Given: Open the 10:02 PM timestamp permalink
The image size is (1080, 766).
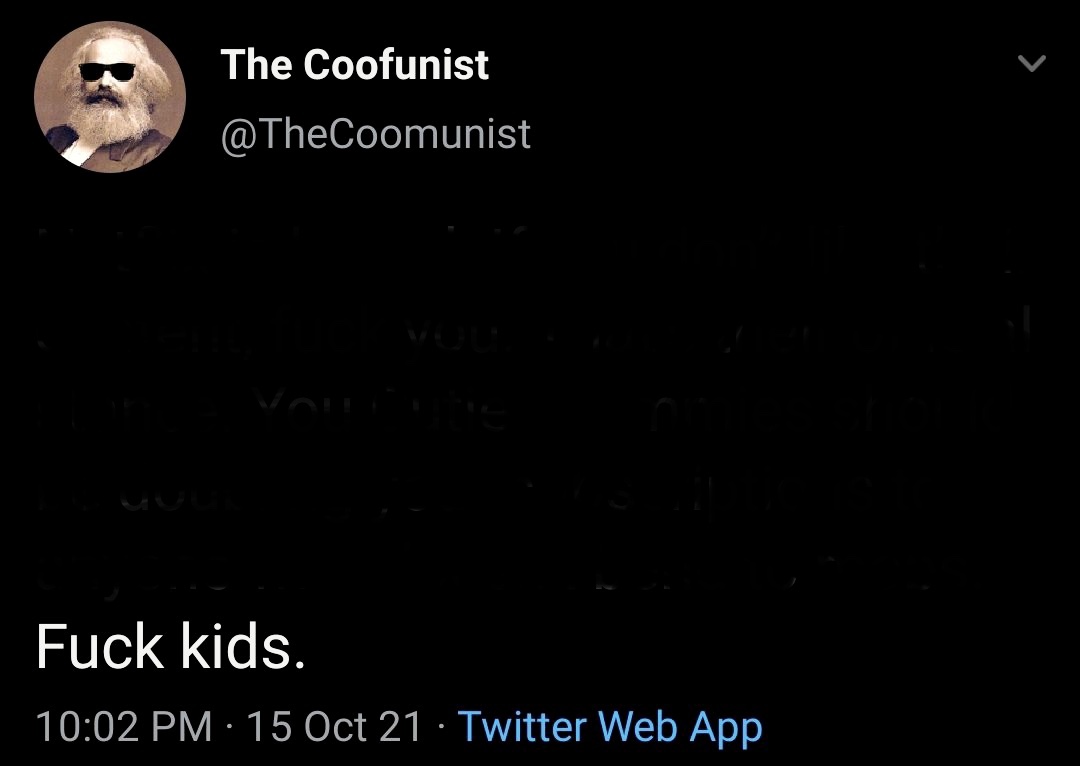Looking at the screenshot, I should tap(124, 727).
